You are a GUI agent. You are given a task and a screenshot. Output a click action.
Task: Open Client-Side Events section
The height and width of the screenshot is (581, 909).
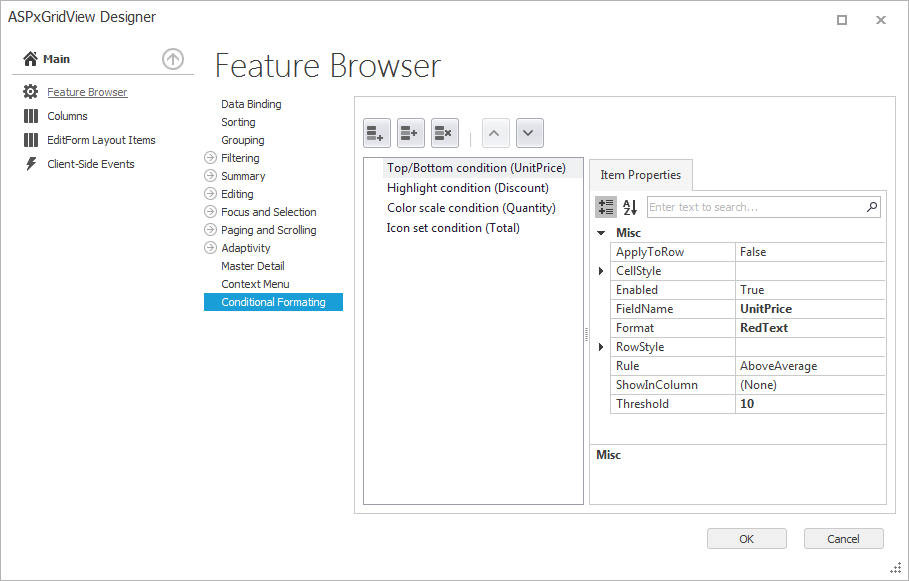point(91,164)
